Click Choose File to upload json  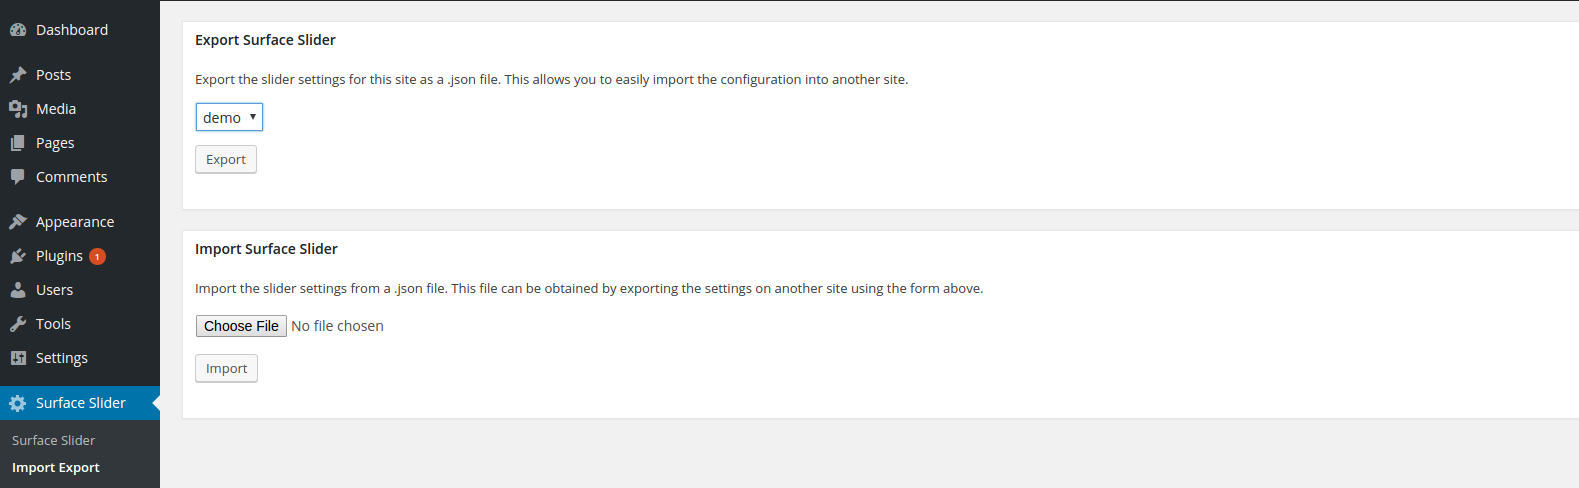(241, 326)
